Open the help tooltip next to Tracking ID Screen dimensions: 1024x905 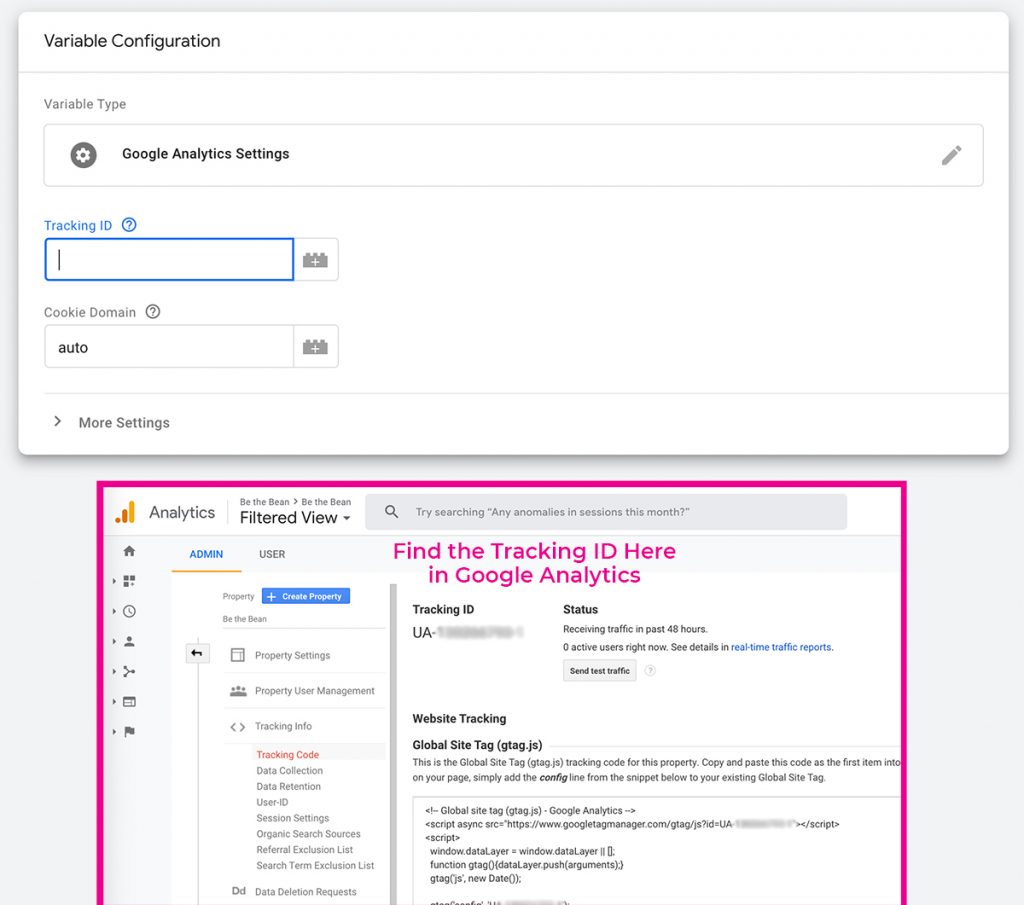129,225
